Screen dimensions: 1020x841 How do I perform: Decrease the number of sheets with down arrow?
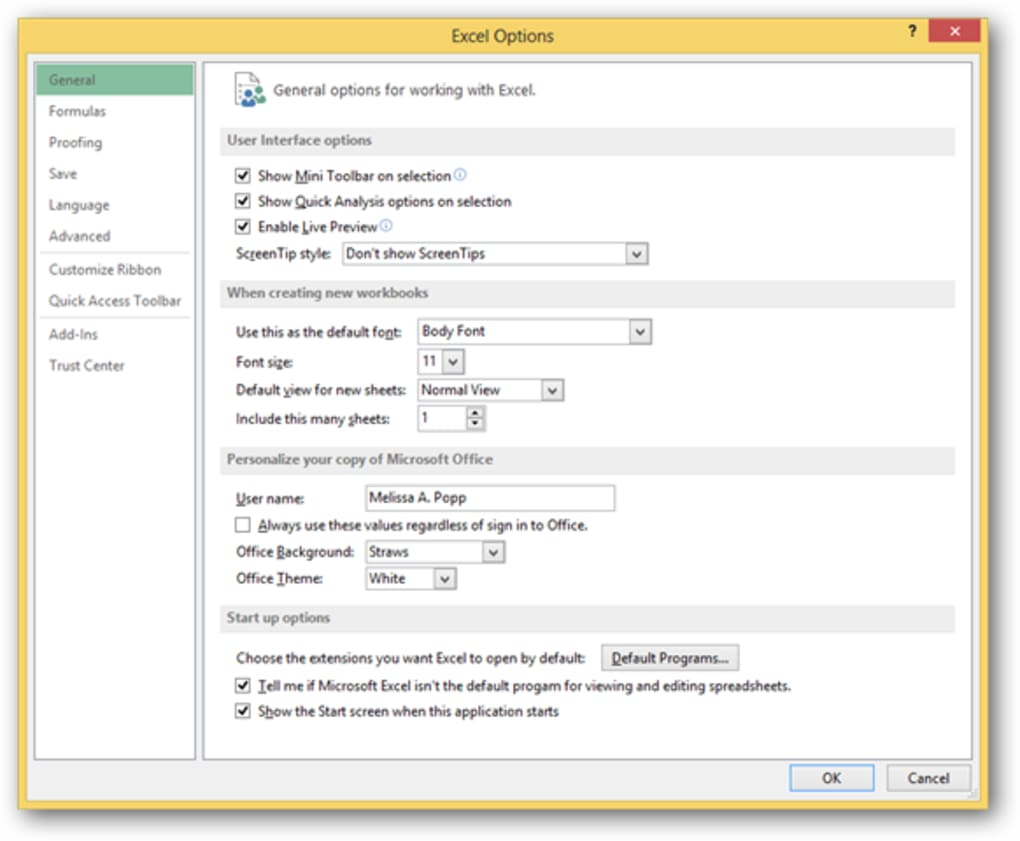[476, 424]
